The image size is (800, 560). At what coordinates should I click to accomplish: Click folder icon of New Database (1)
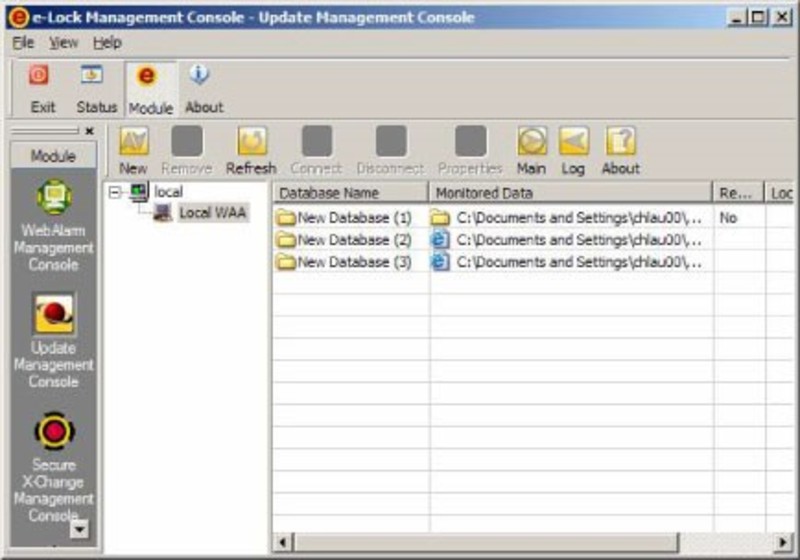[286, 218]
